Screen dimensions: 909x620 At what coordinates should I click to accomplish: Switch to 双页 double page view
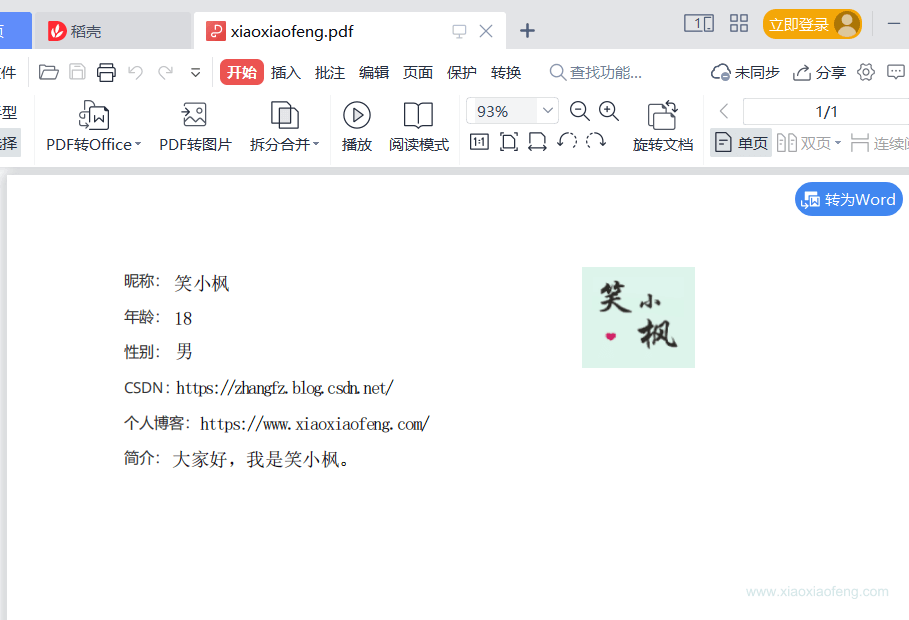click(x=809, y=143)
